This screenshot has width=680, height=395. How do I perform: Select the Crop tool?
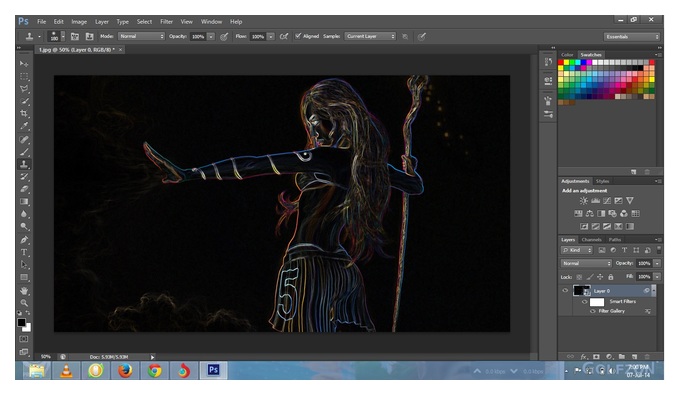click(x=24, y=114)
